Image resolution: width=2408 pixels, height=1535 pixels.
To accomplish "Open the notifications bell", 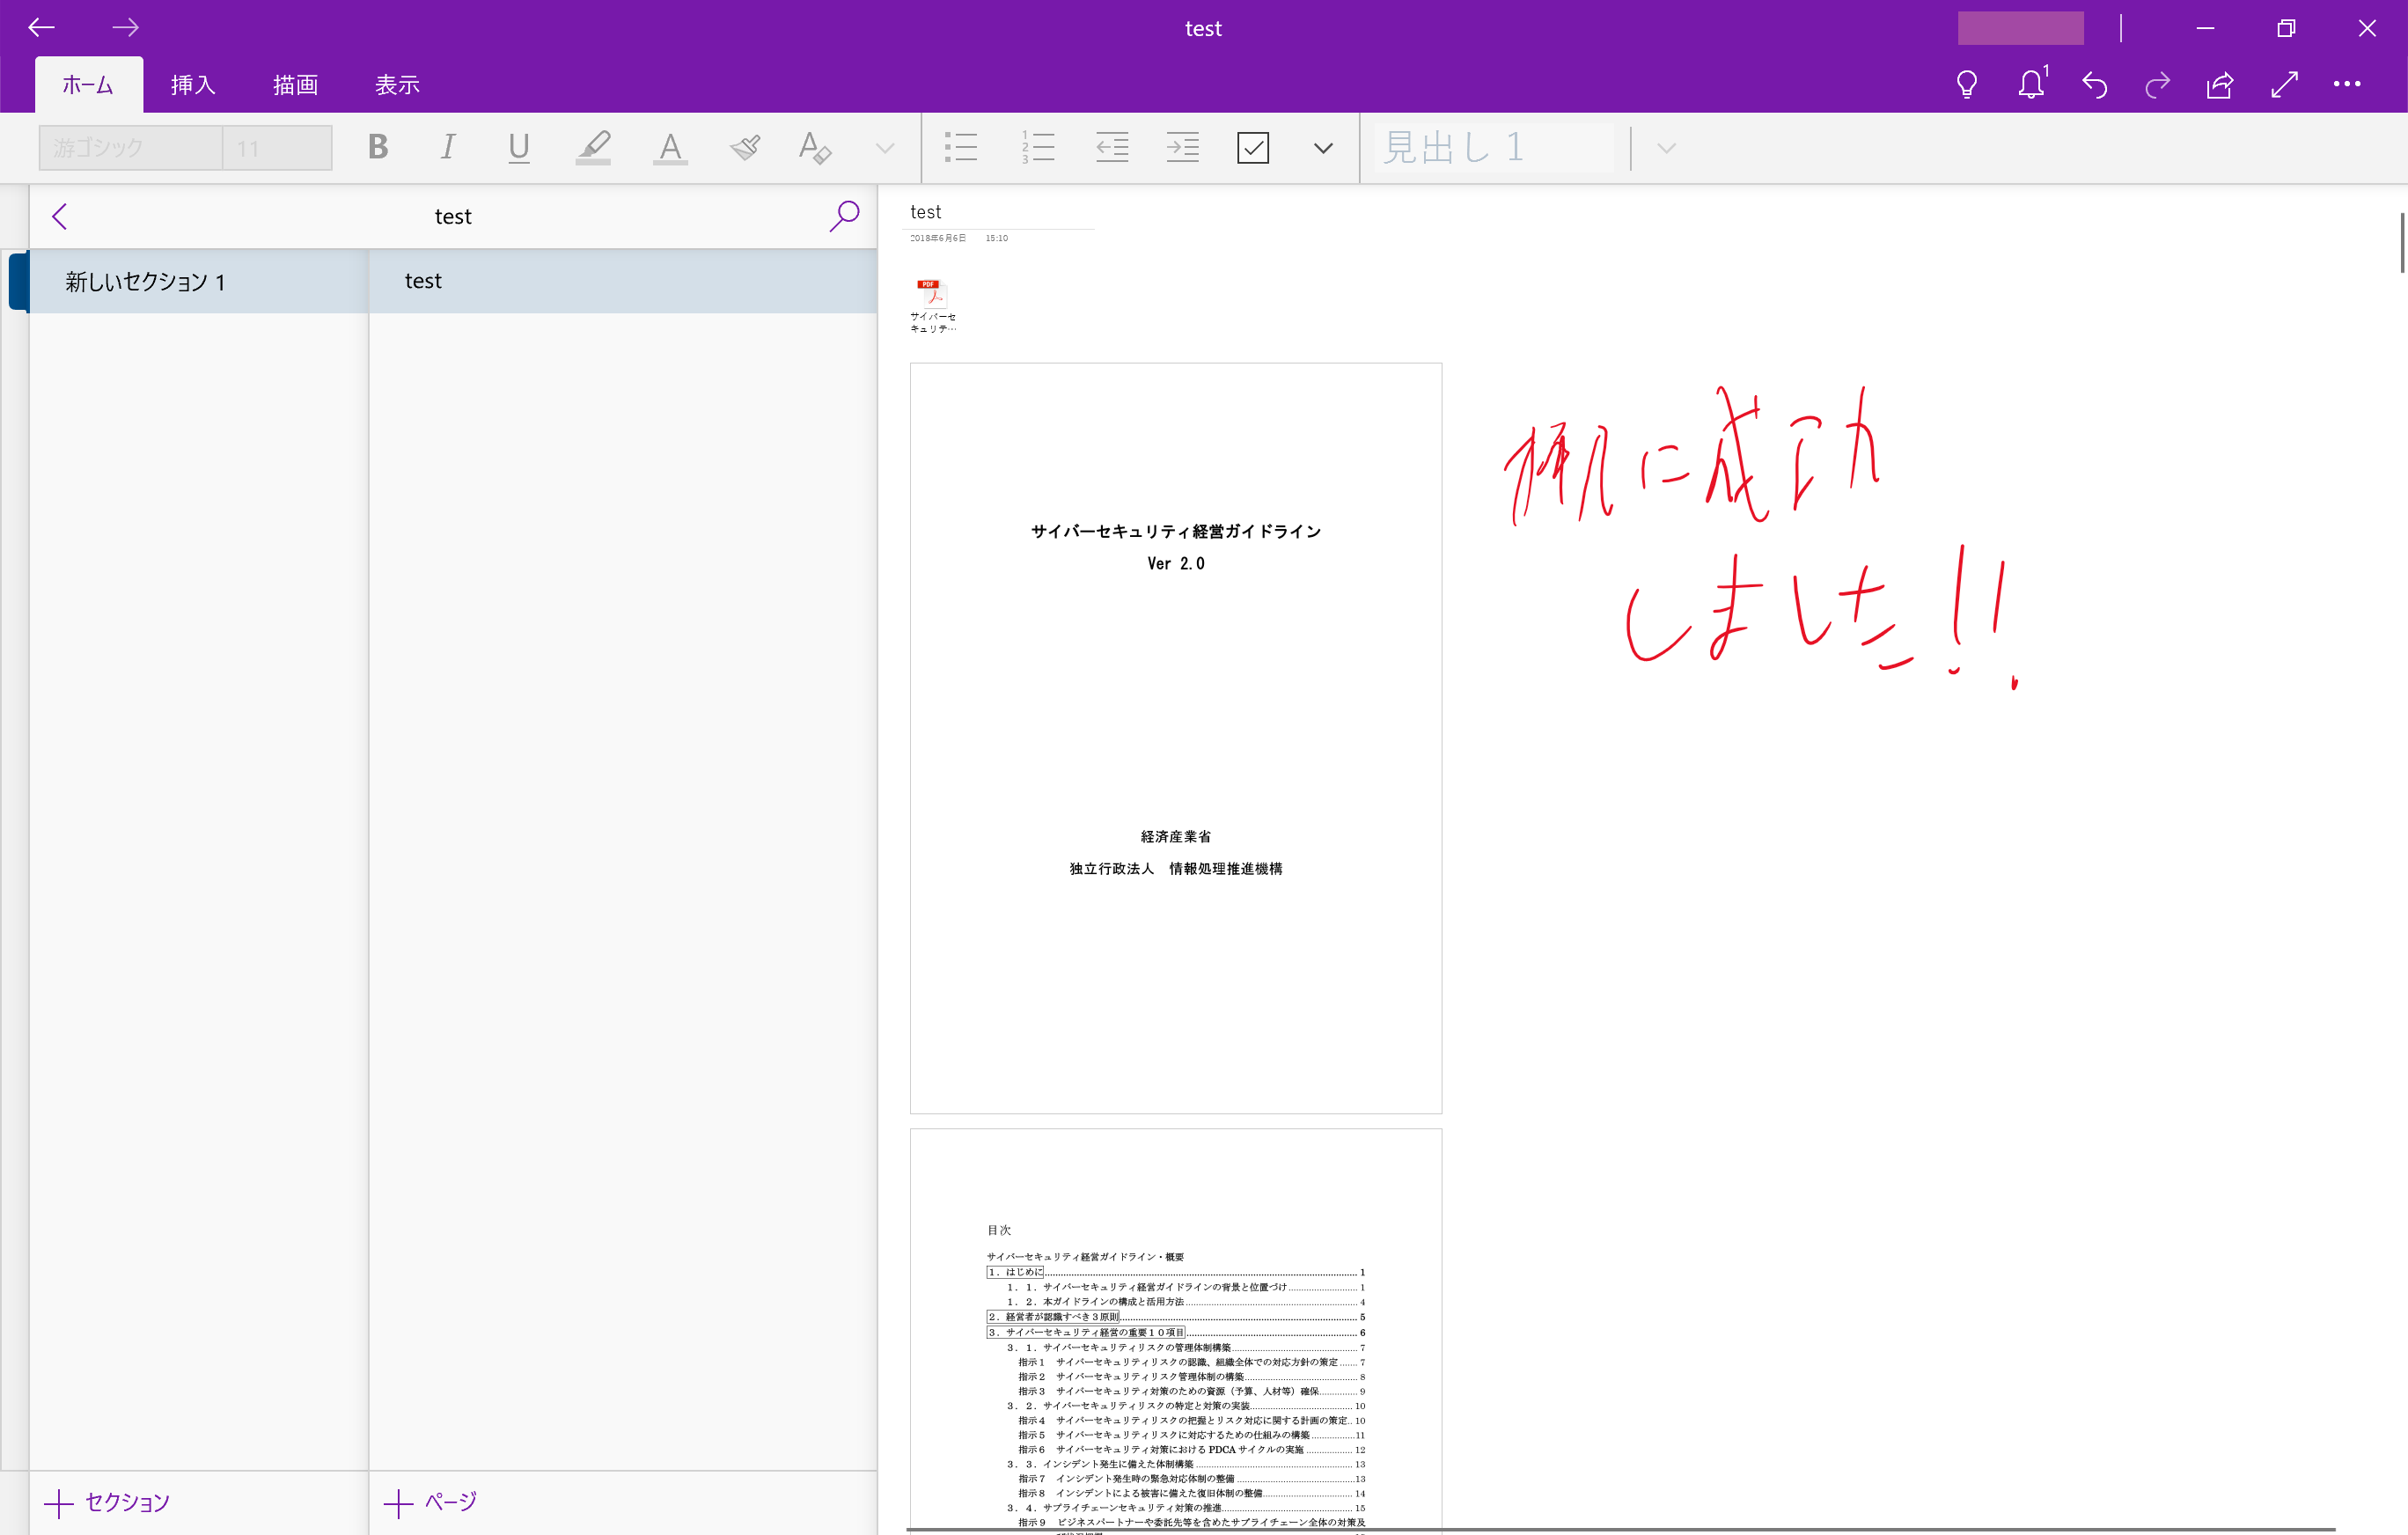I will pos(2030,85).
